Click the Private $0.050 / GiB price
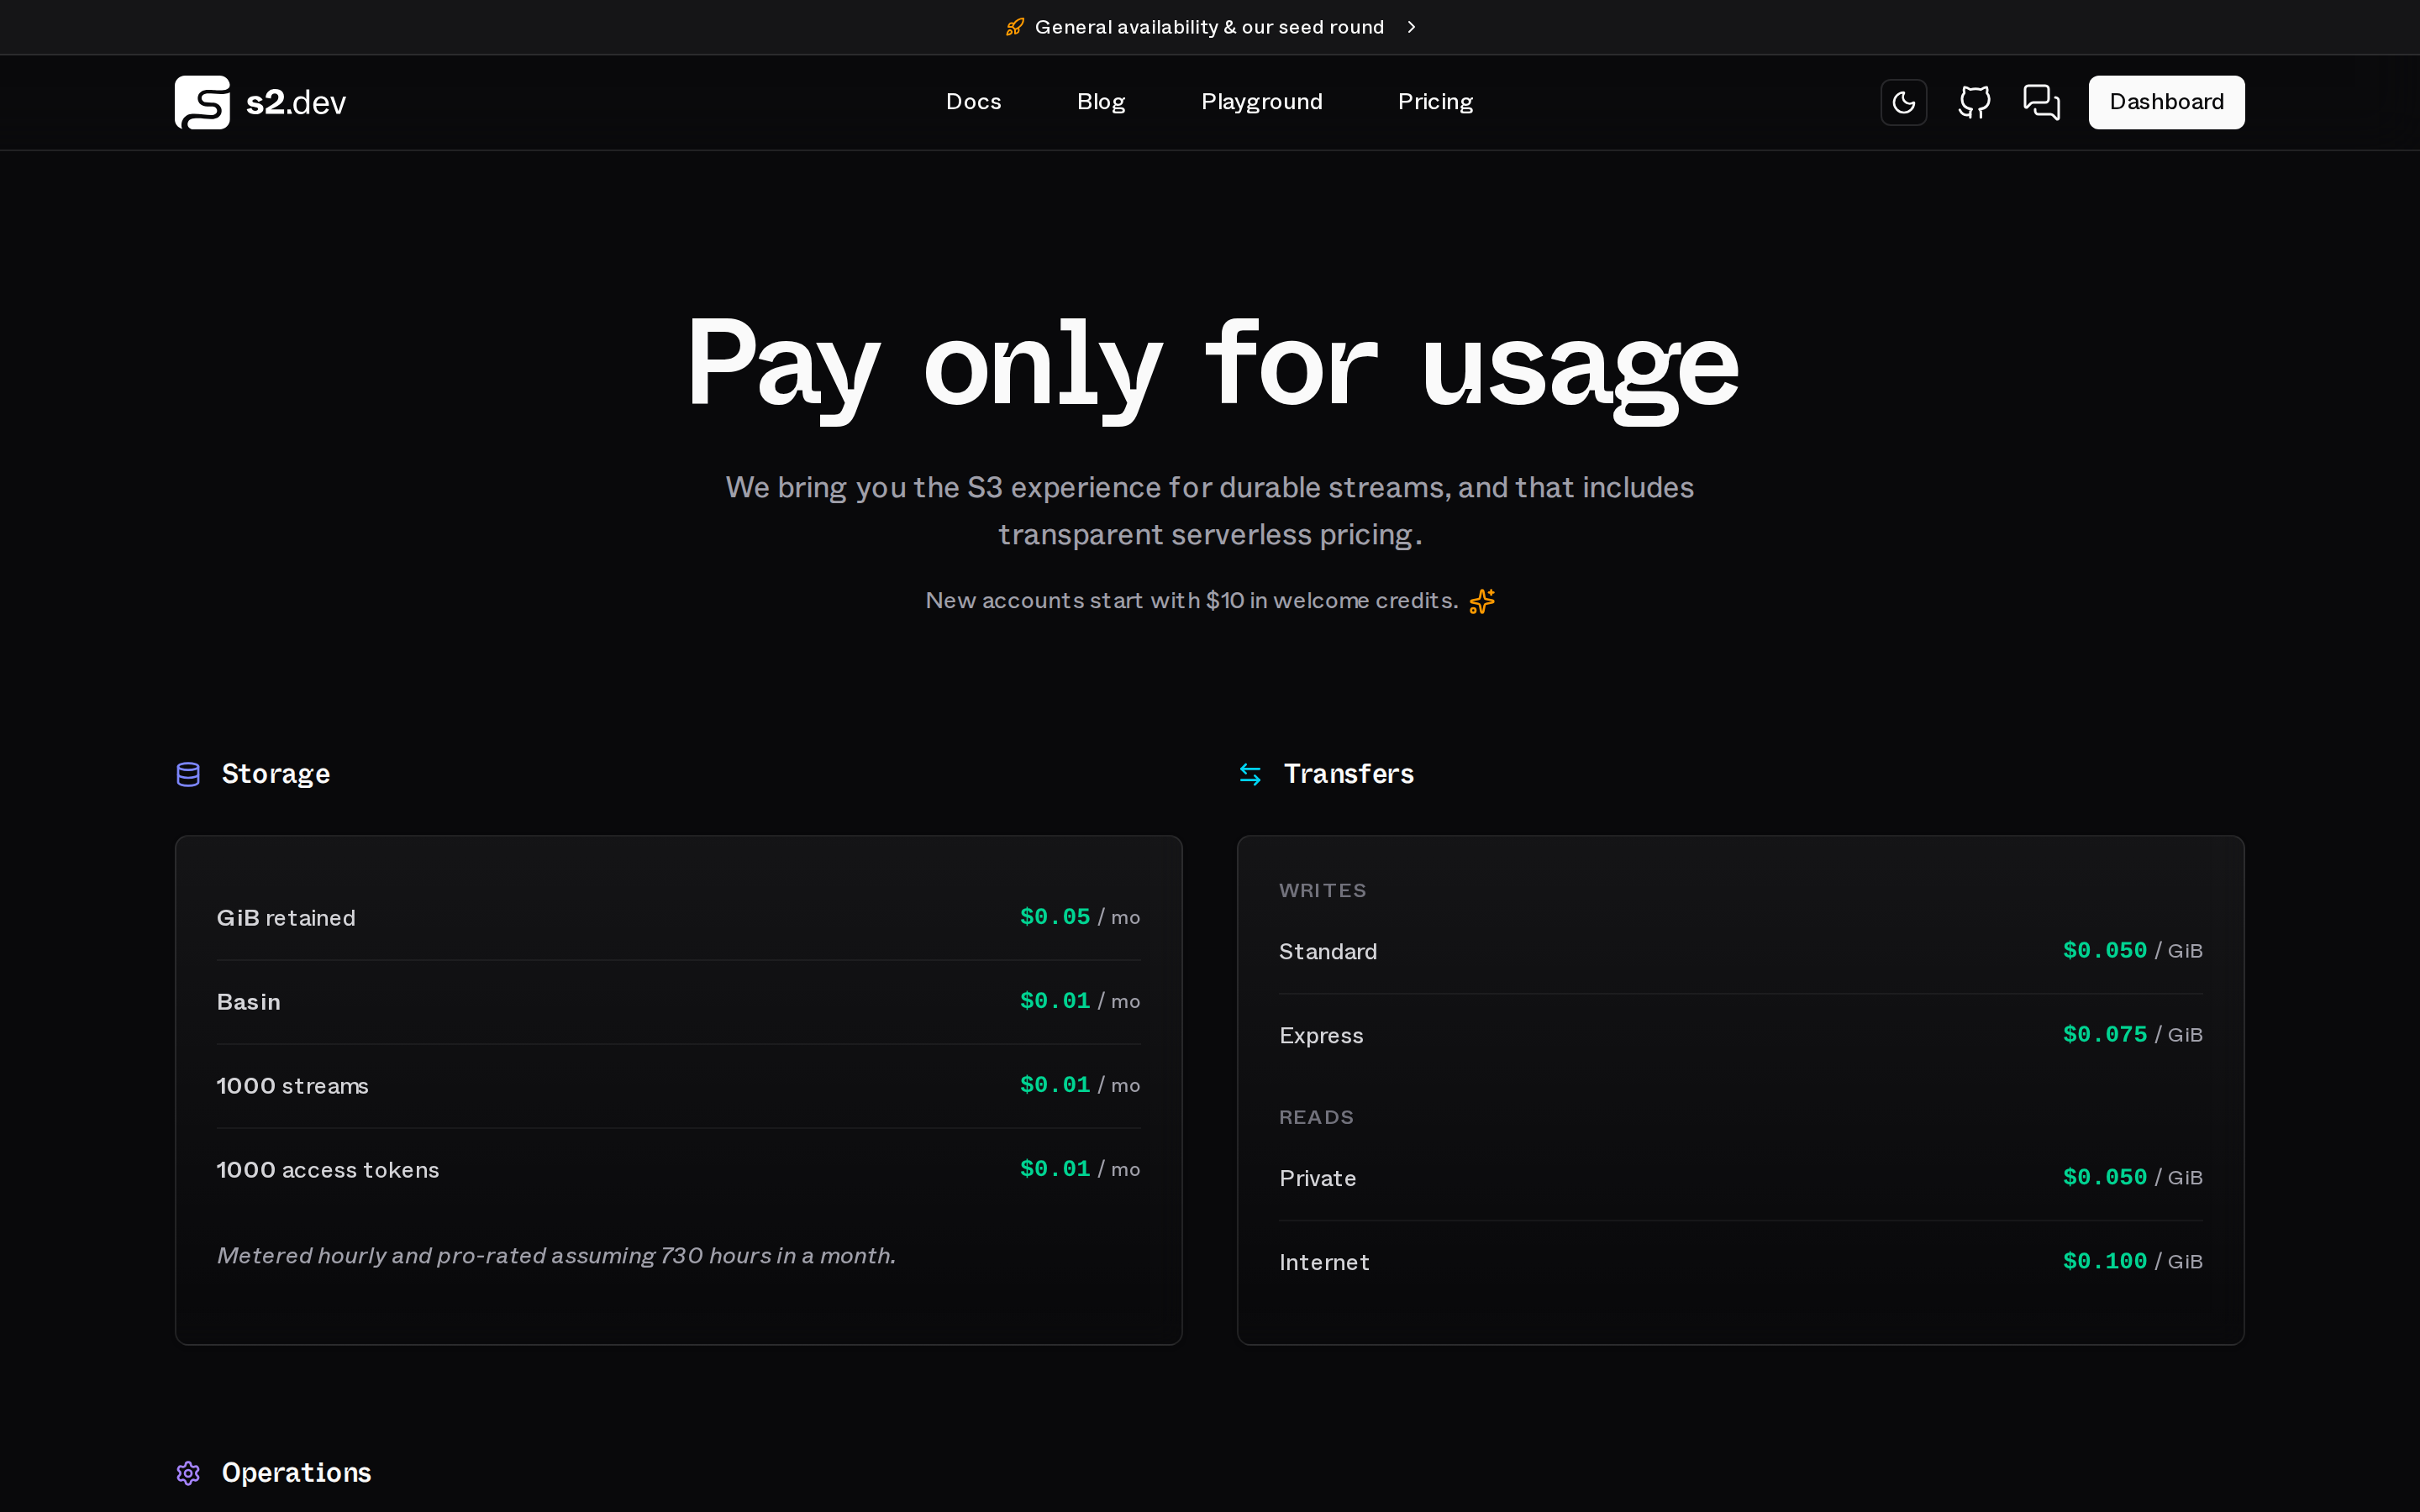2420x1512 pixels. 2132,1178
